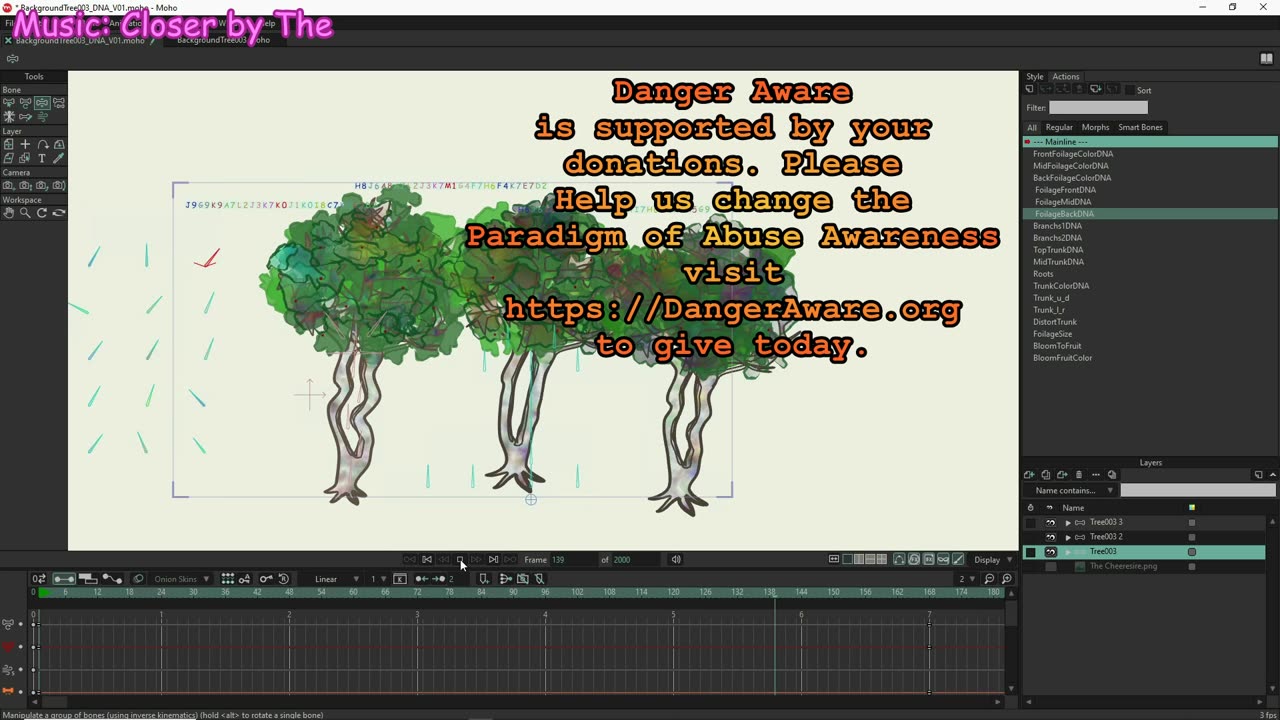
Task: Switch to the Actions tab
Action: pyautogui.click(x=1065, y=77)
